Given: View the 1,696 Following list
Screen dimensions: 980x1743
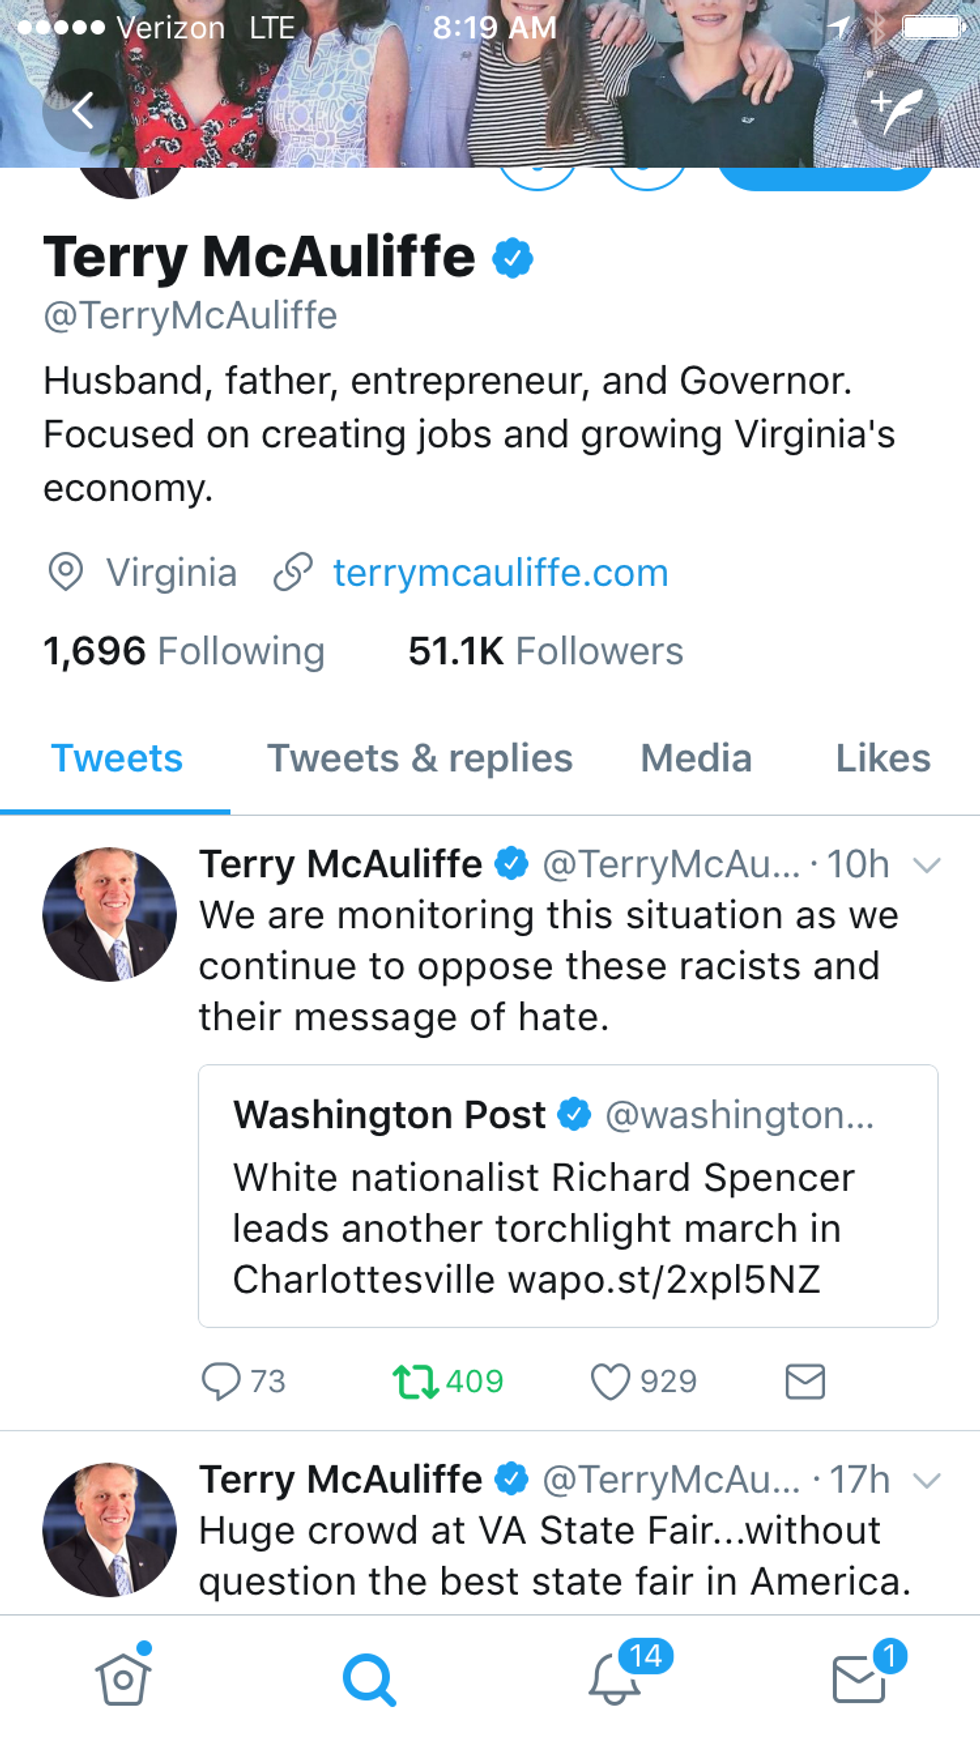Looking at the screenshot, I should point(184,651).
